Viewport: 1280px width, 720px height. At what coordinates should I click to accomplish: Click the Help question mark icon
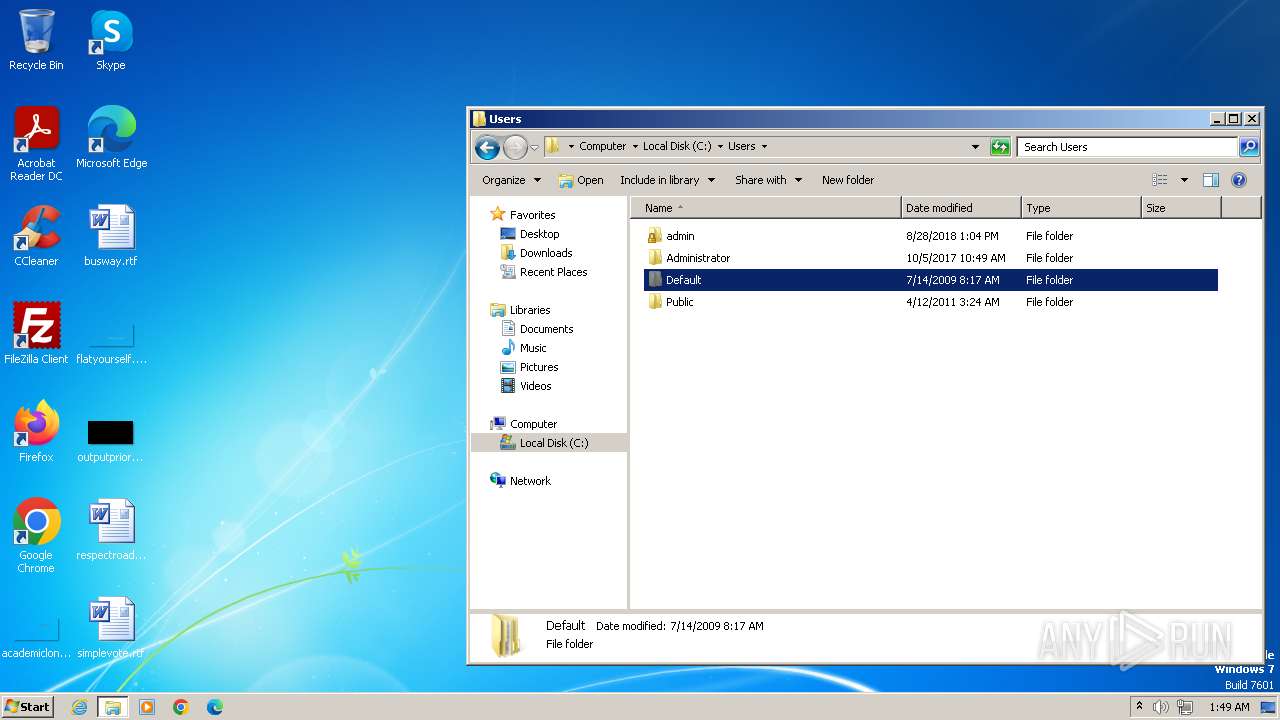click(x=1239, y=180)
